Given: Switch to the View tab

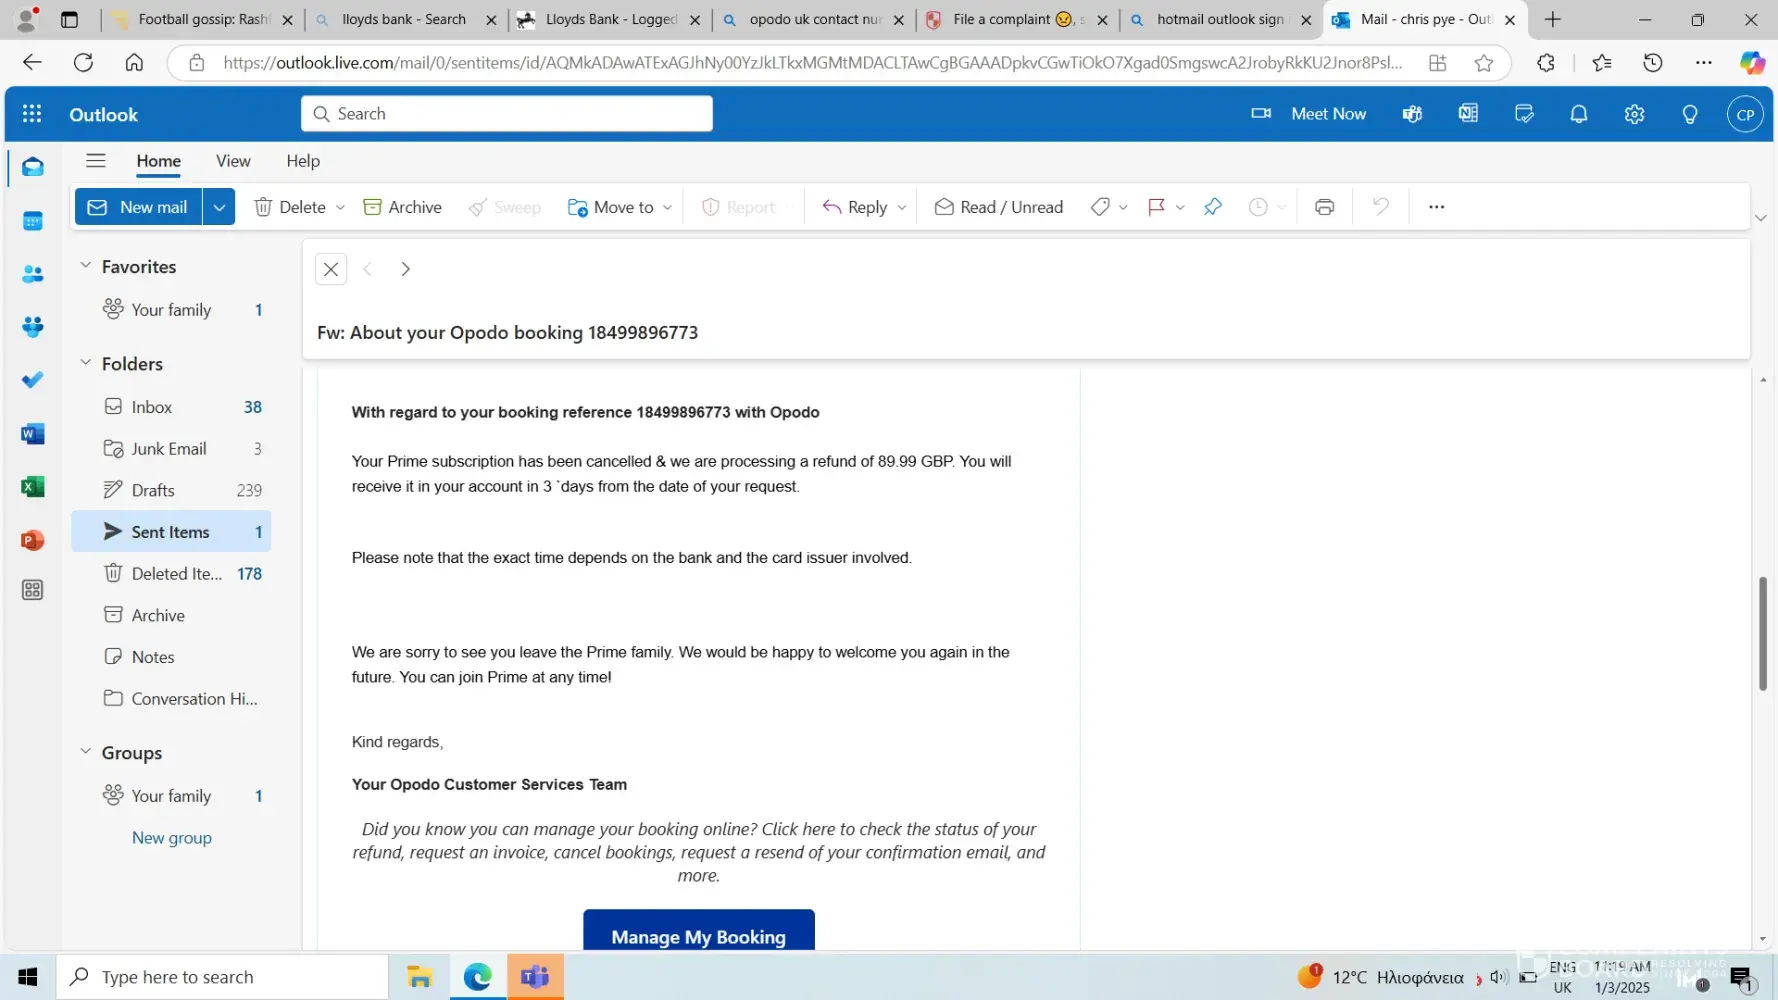Looking at the screenshot, I should [x=233, y=161].
